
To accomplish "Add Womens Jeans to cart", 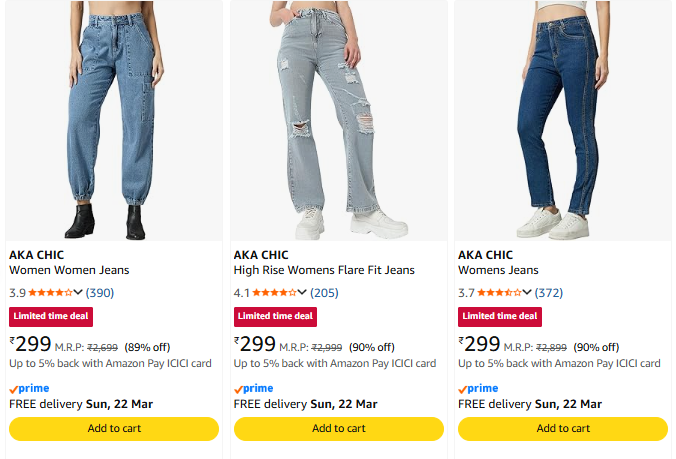I will [563, 429].
